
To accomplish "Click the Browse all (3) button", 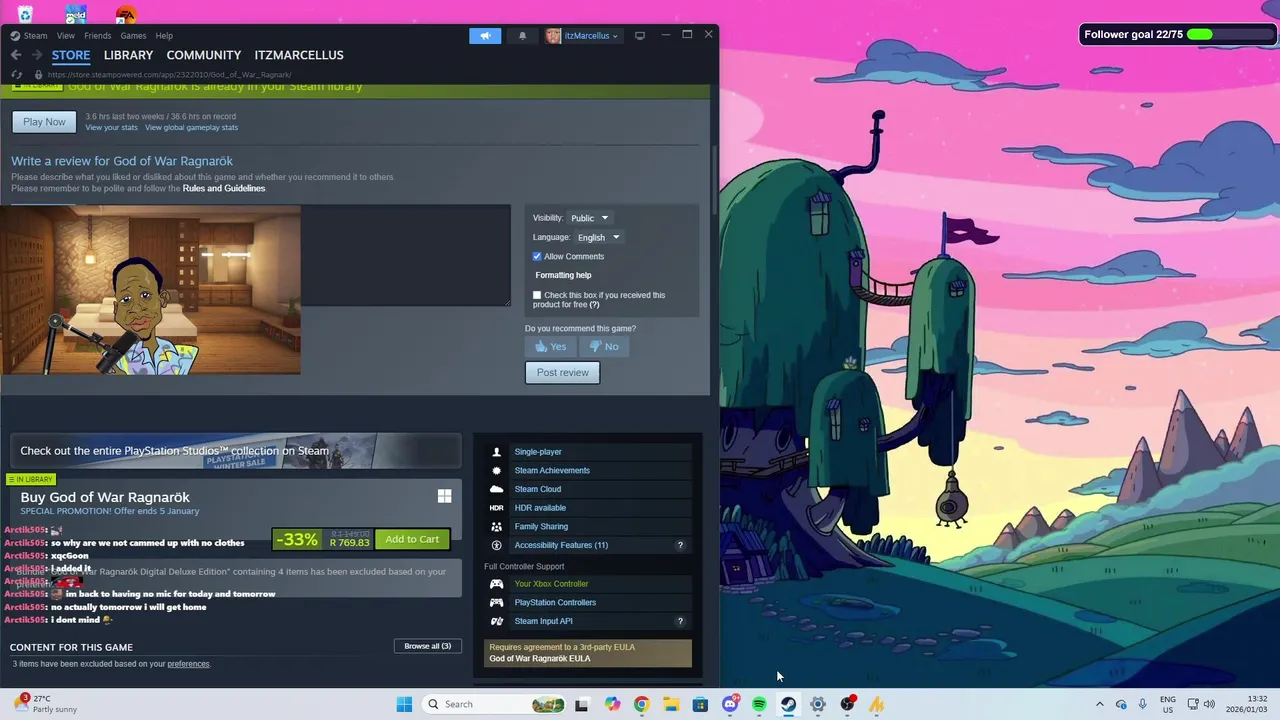I will click(x=427, y=646).
